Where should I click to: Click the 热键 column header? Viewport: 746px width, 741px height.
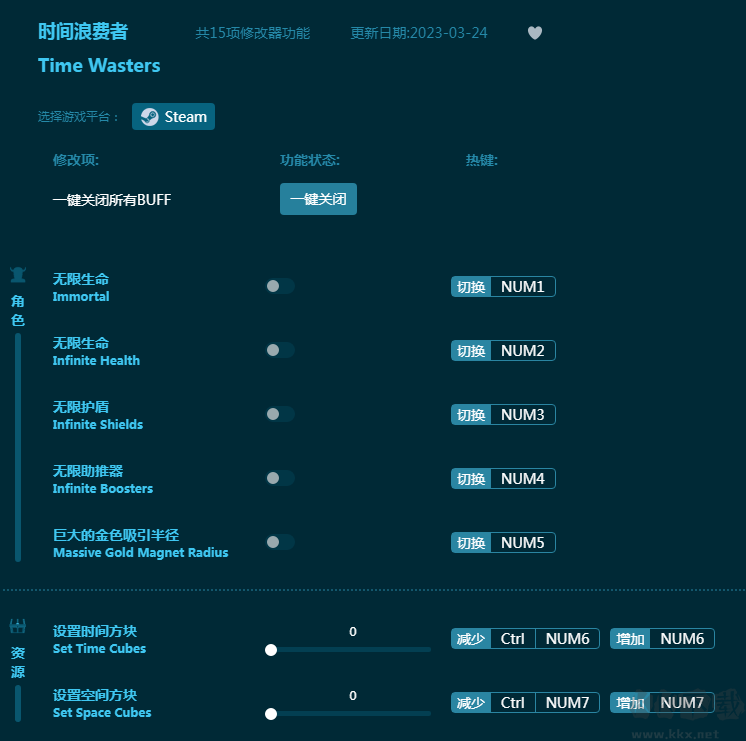click(481, 160)
